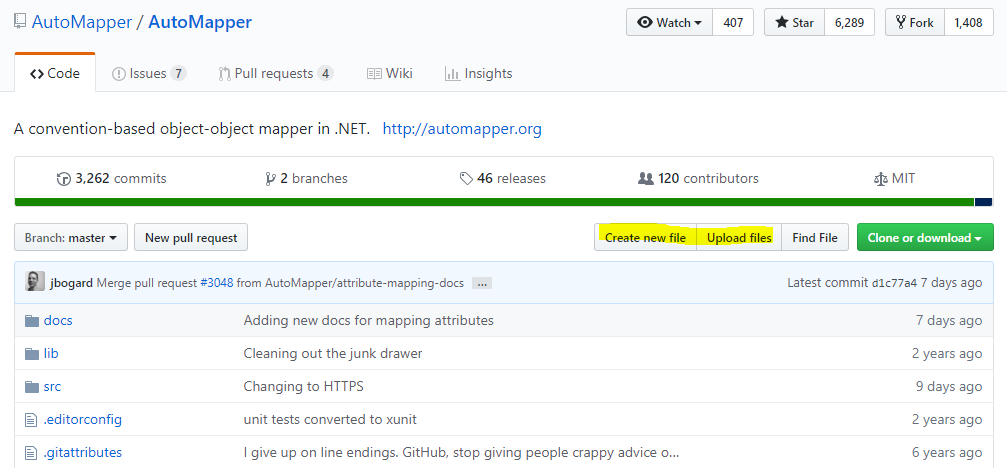Fork the repository
Screen dimensions: 1007x468
click(915, 22)
